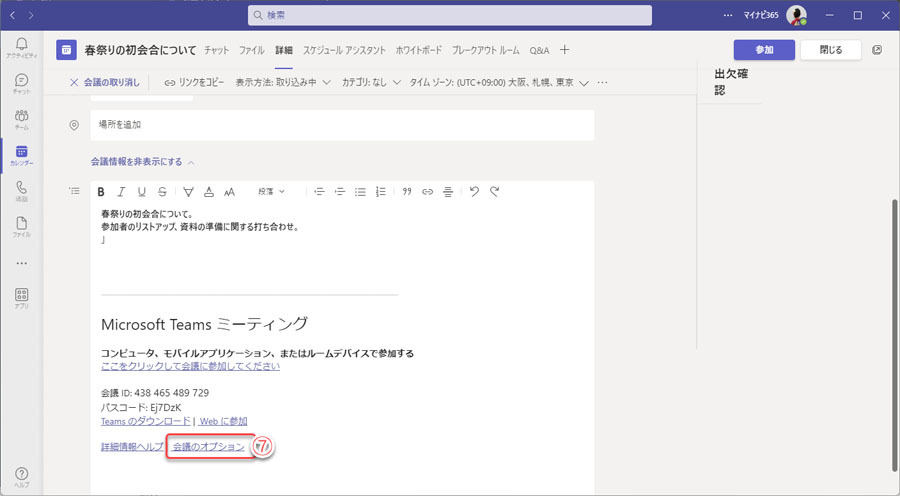900x496 pixels.
Task: Open the time zone dropdown
Action: pyautogui.click(x=499, y=83)
